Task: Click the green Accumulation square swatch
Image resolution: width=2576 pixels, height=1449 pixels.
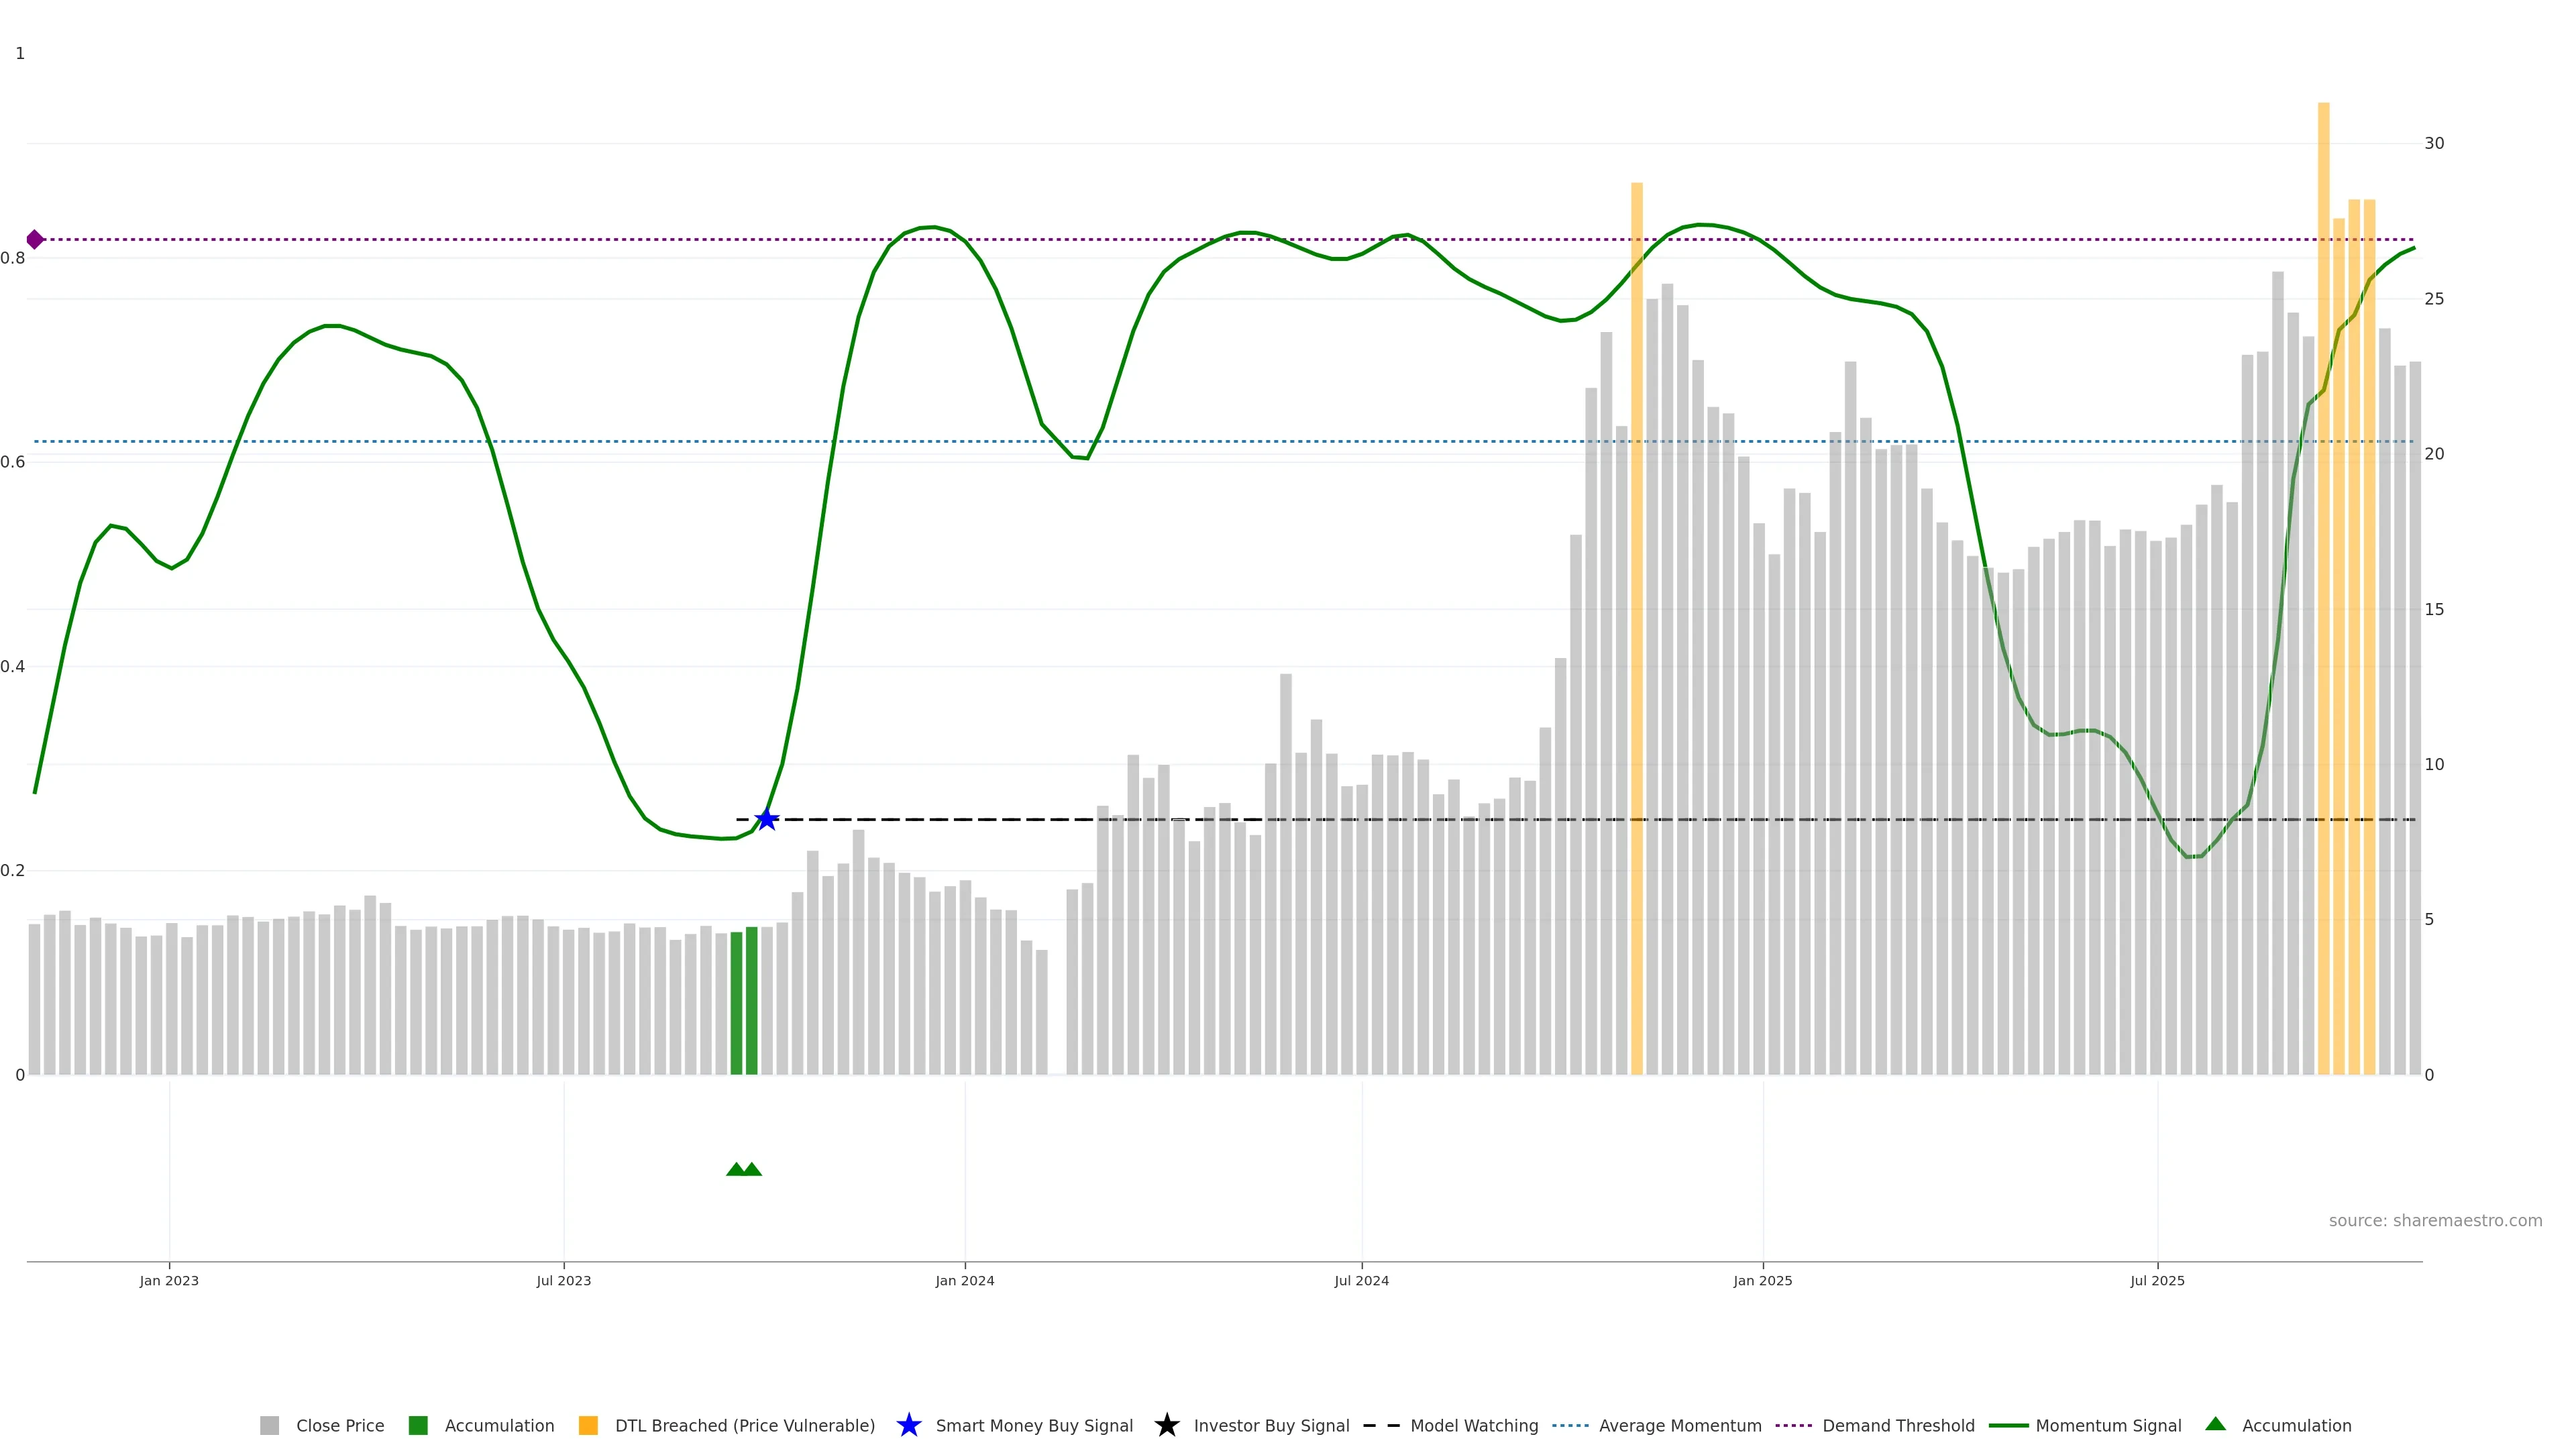Action: pyautogui.click(x=418, y=1425)
